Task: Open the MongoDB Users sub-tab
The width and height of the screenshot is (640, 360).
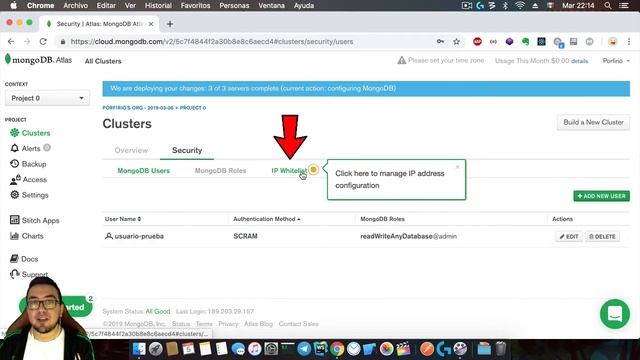Action: 143,171
